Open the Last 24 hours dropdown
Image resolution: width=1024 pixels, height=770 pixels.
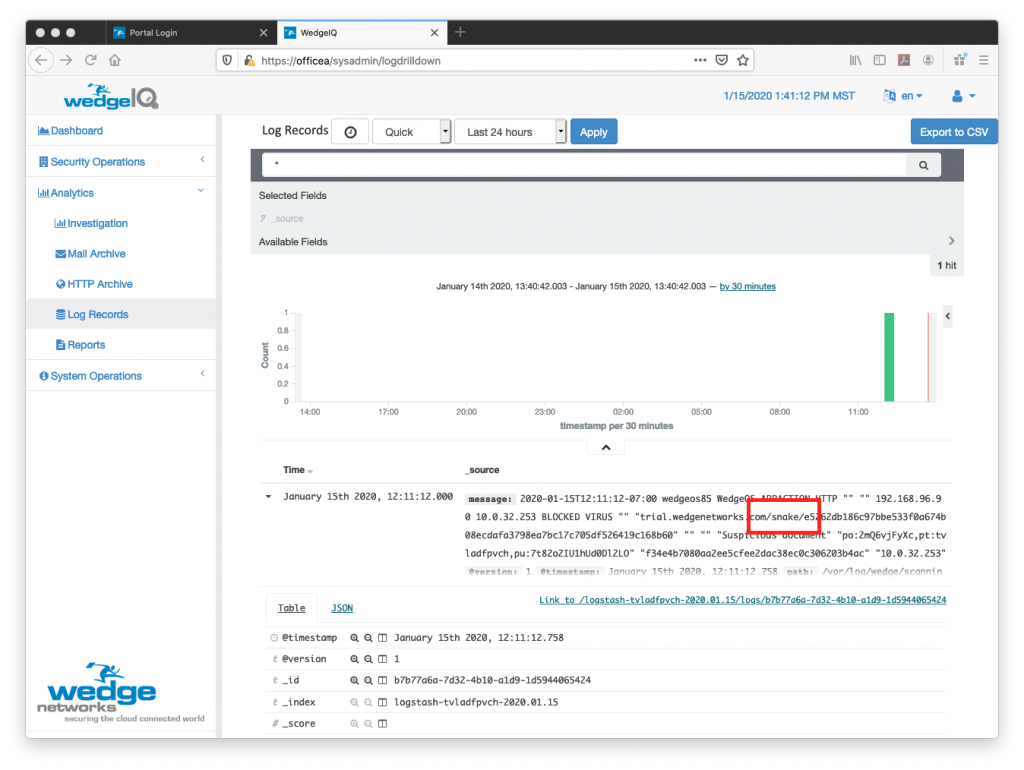pos(510,132)
